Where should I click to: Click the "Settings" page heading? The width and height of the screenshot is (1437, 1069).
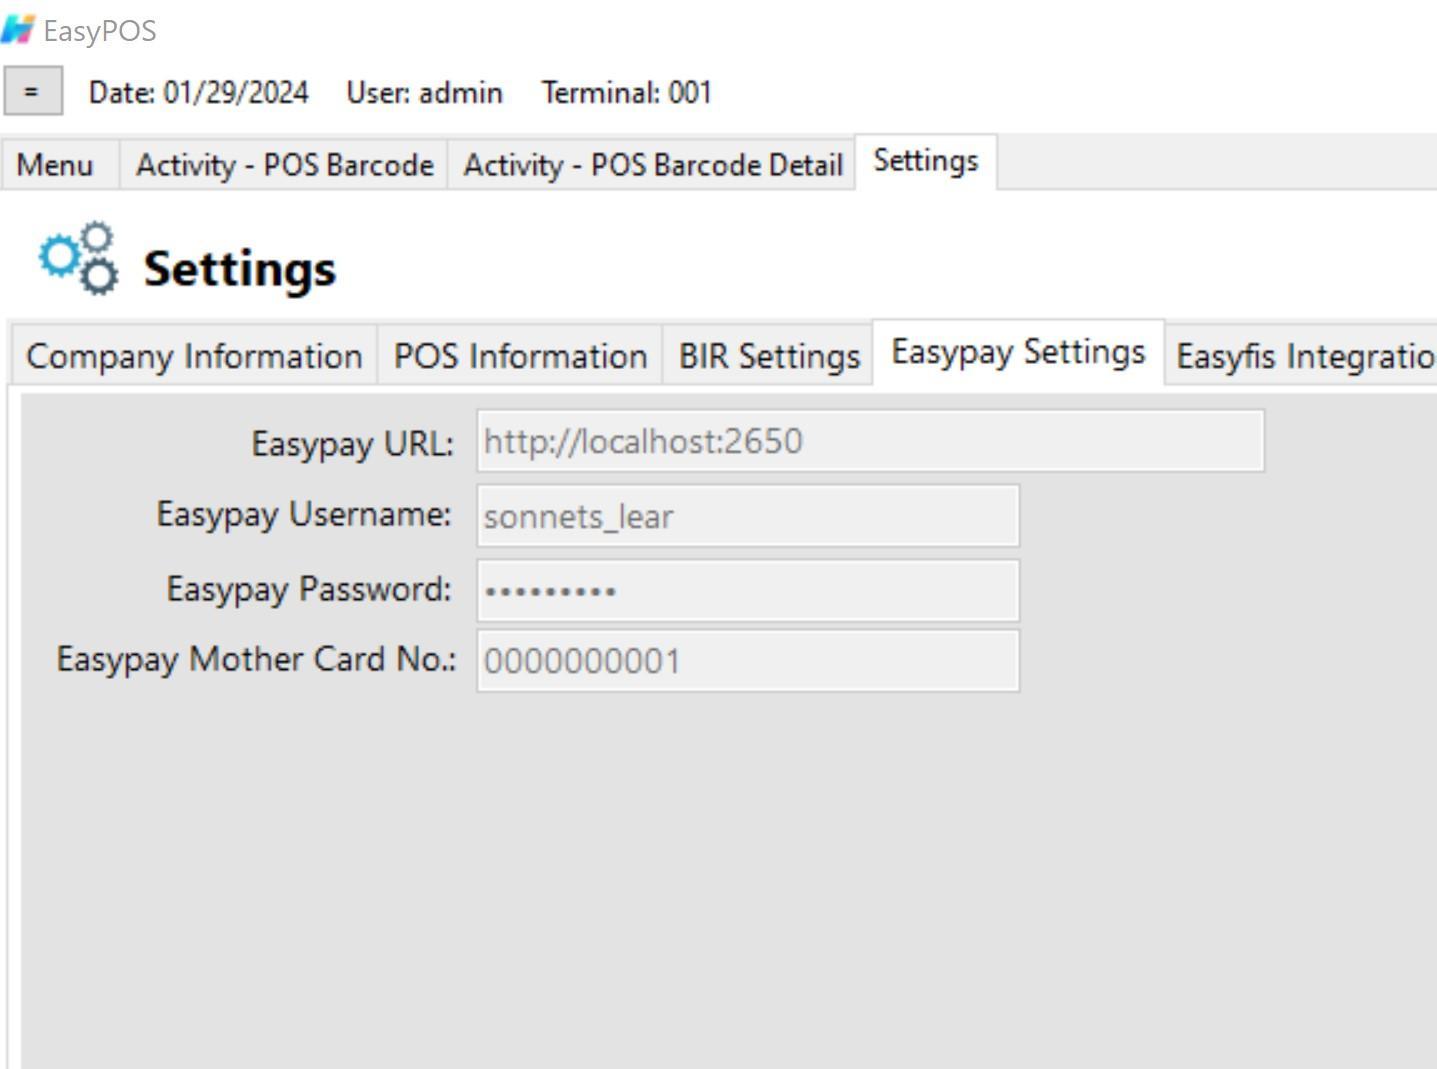click(240, 268)
